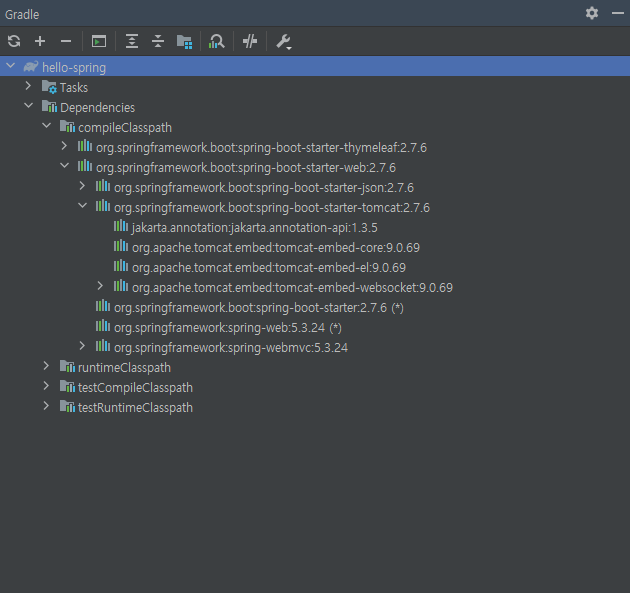Open Gradle build tool settings wrench

tap(284, 42)
